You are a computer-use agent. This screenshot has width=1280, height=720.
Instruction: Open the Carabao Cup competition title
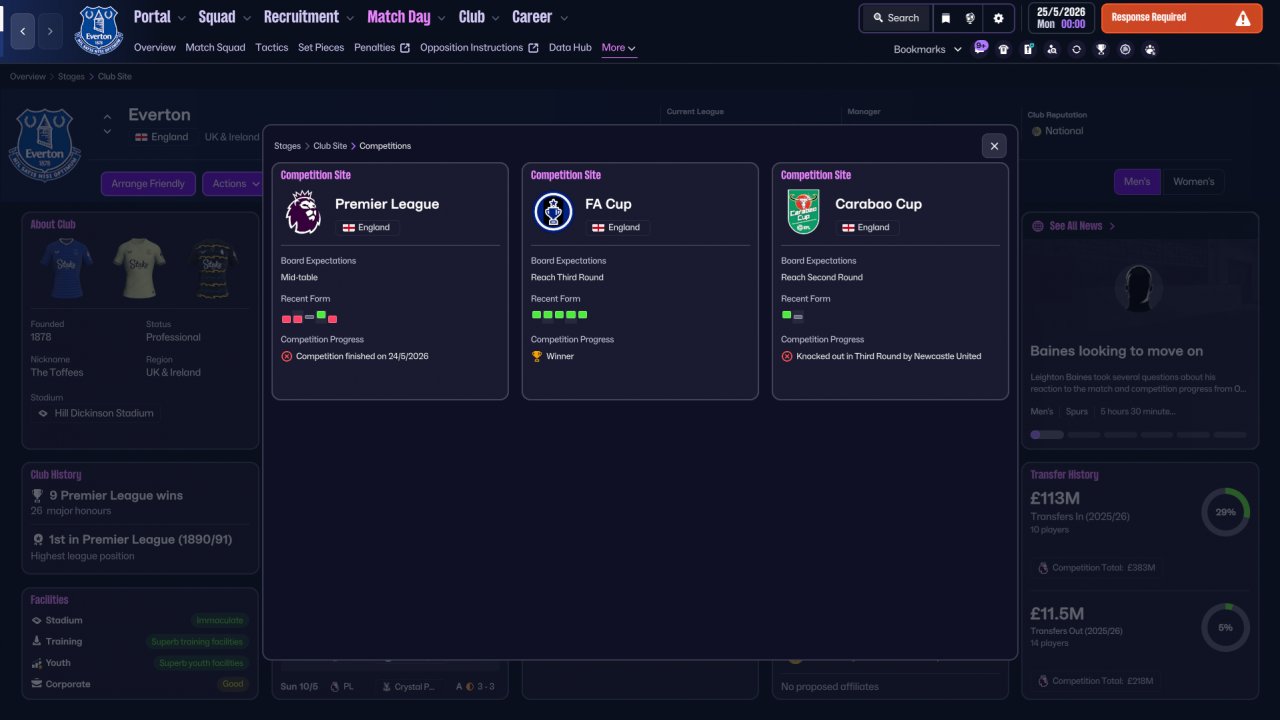[x=878, y=204]
